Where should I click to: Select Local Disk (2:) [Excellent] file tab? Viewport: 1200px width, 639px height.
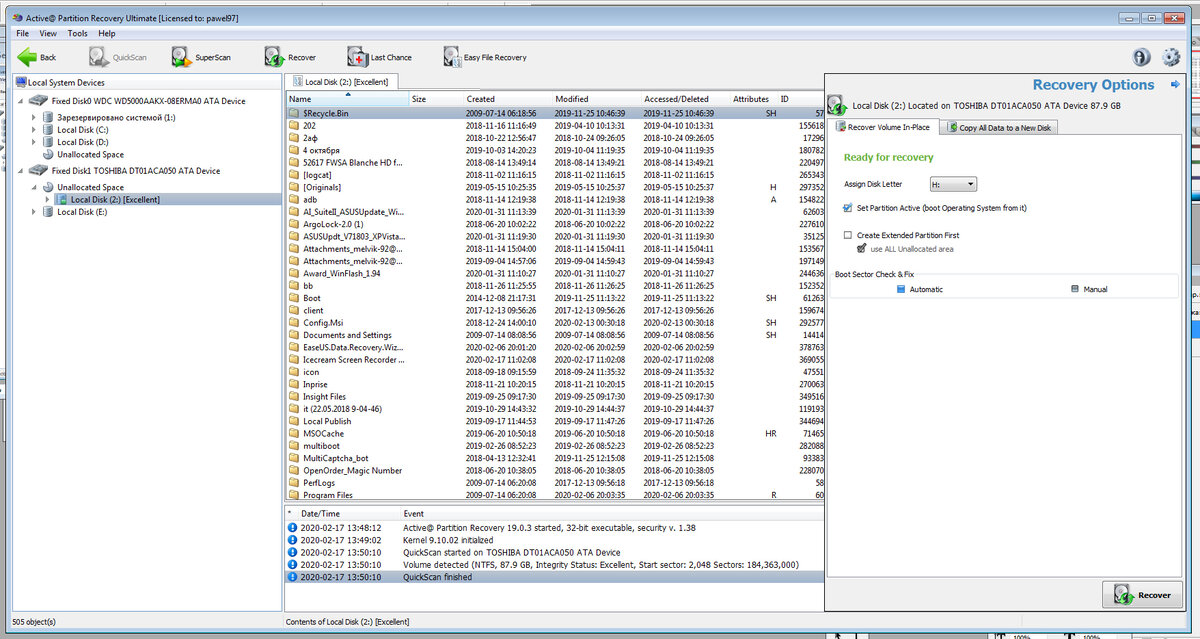coord(341,82)
